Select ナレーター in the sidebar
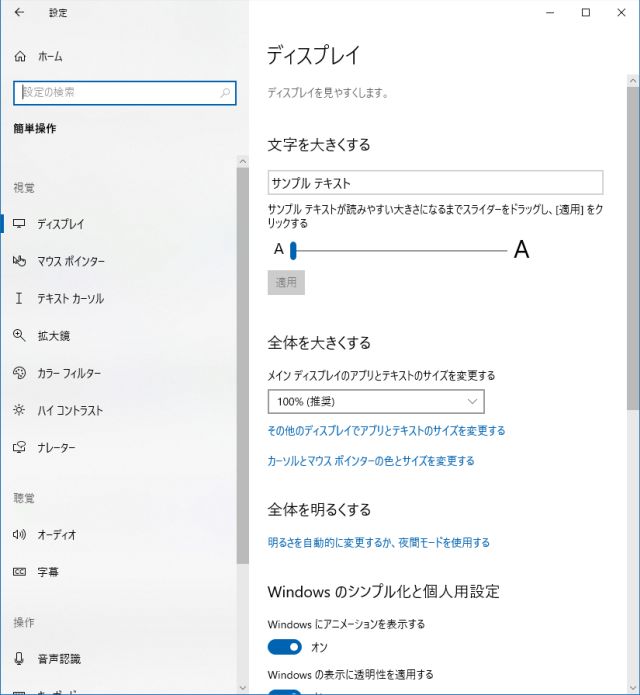Viewport: 640px width, 695px height. tap(56, 448)
